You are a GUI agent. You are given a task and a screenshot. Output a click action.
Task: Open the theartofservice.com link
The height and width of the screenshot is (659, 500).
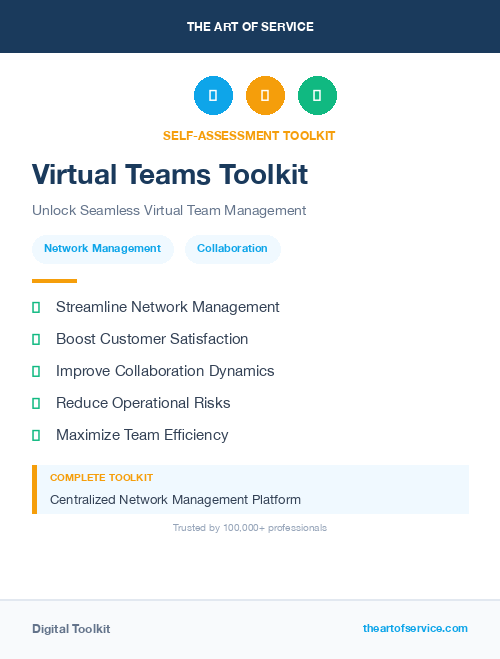pyautogui.click(x=415, y=628)
